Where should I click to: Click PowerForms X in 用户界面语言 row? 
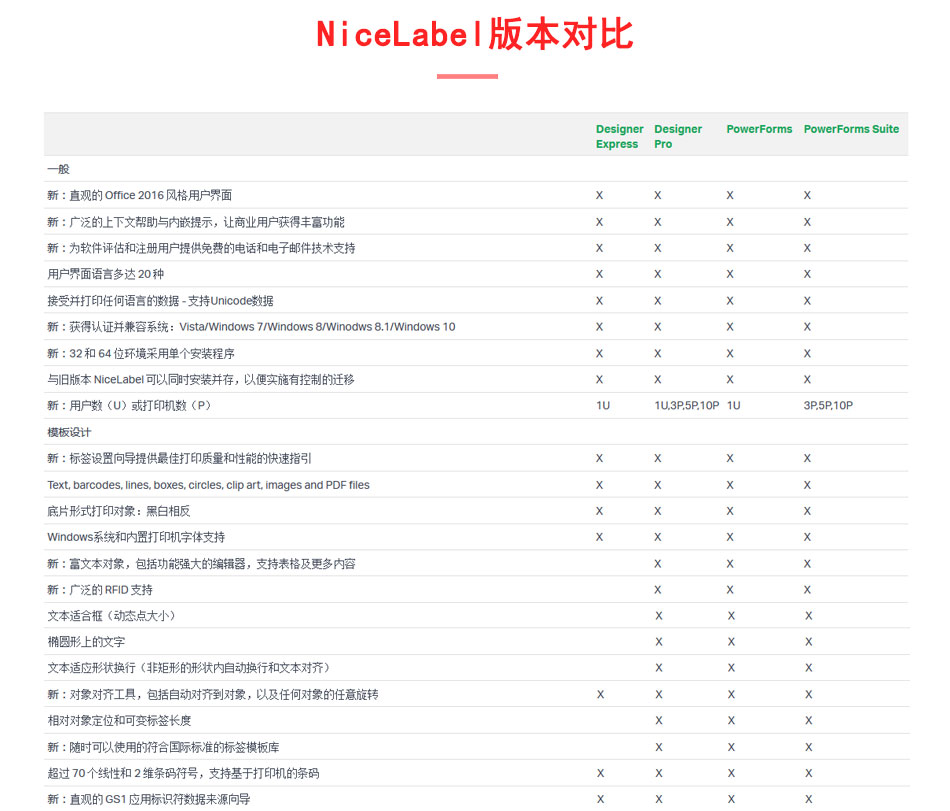click(730, 274)
